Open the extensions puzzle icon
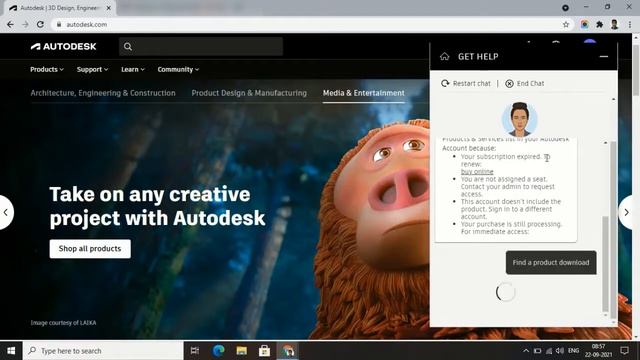Screen dimensions: 640x360 [x=600, y=24]
